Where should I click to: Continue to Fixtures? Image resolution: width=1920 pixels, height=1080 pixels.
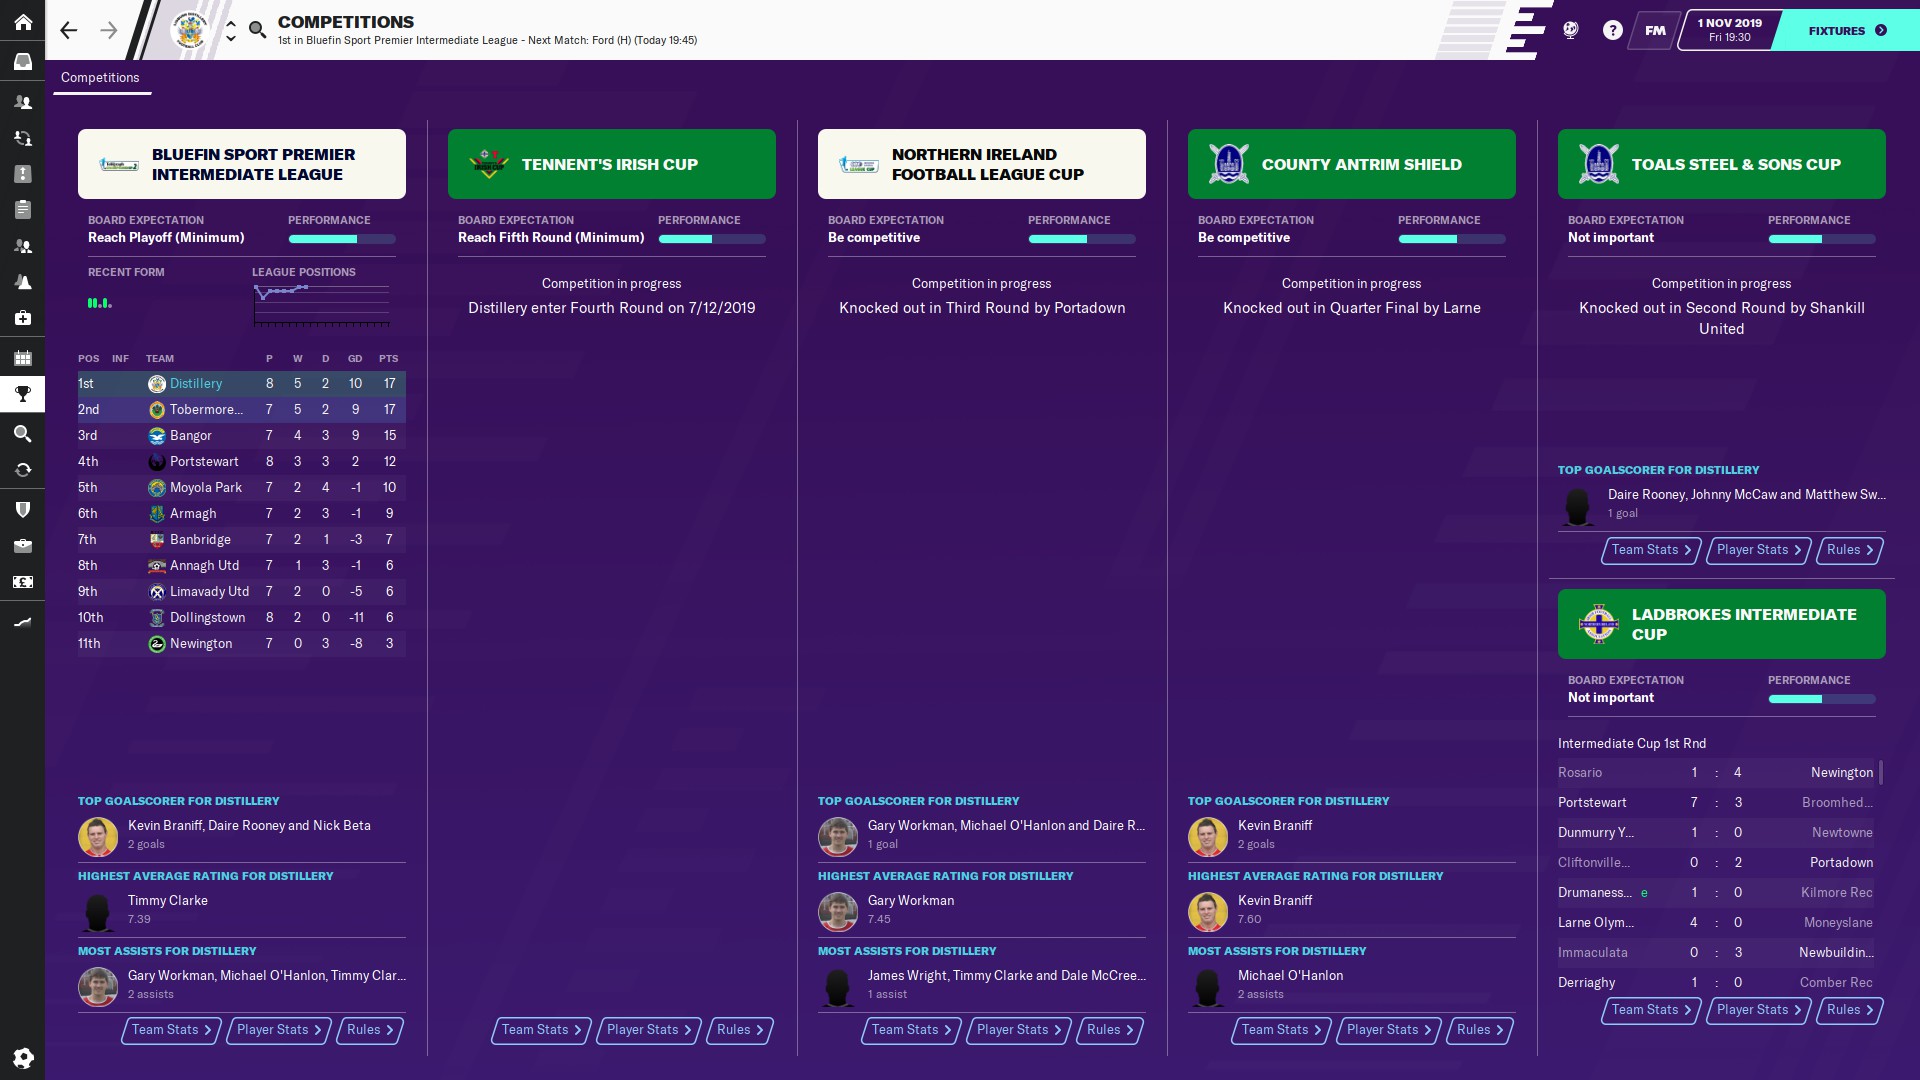[x=1847, y=30]
